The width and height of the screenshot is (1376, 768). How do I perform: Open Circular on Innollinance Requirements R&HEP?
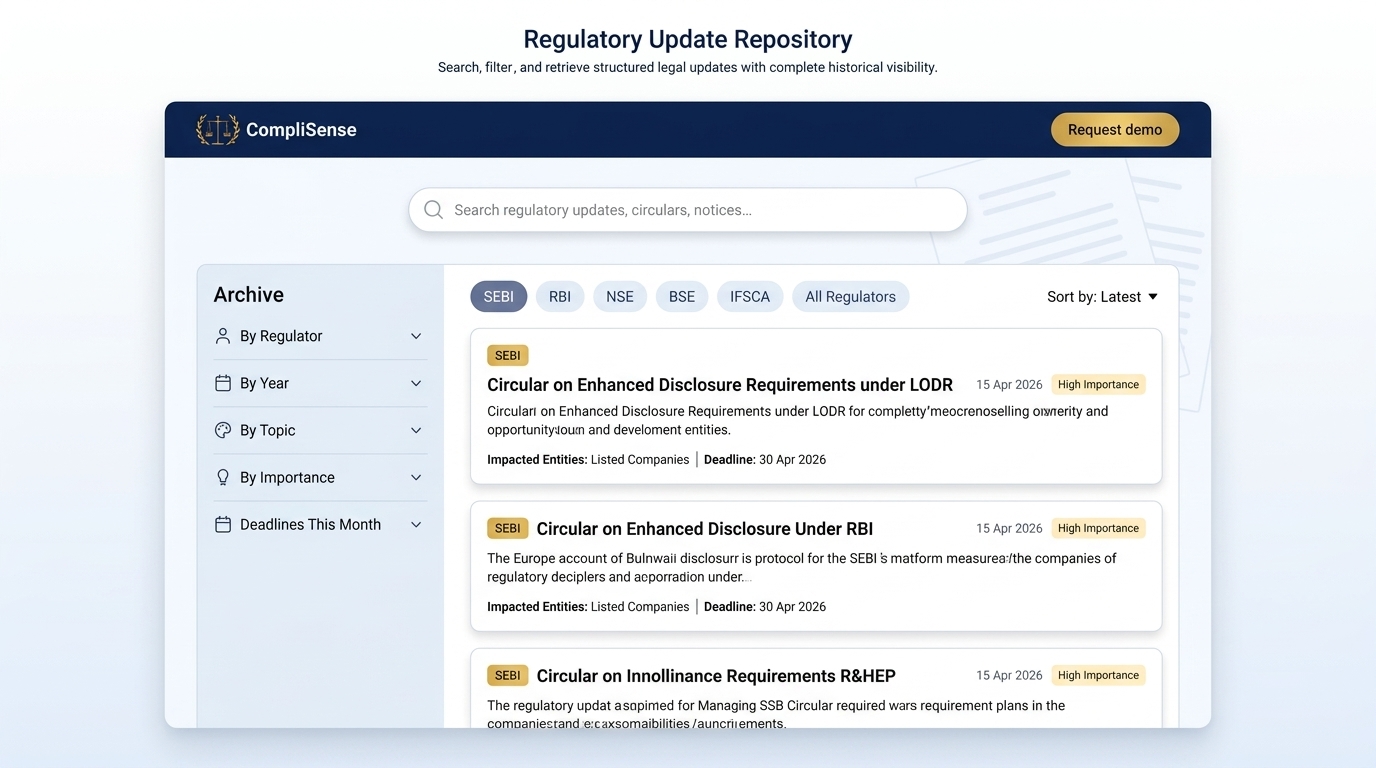click(x=716, y=676)
